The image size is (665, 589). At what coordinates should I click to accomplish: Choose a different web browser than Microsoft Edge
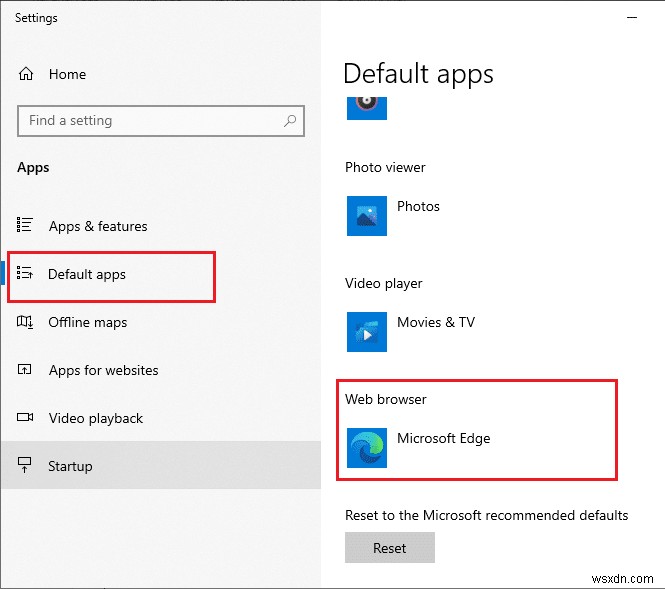pos(444,438)
